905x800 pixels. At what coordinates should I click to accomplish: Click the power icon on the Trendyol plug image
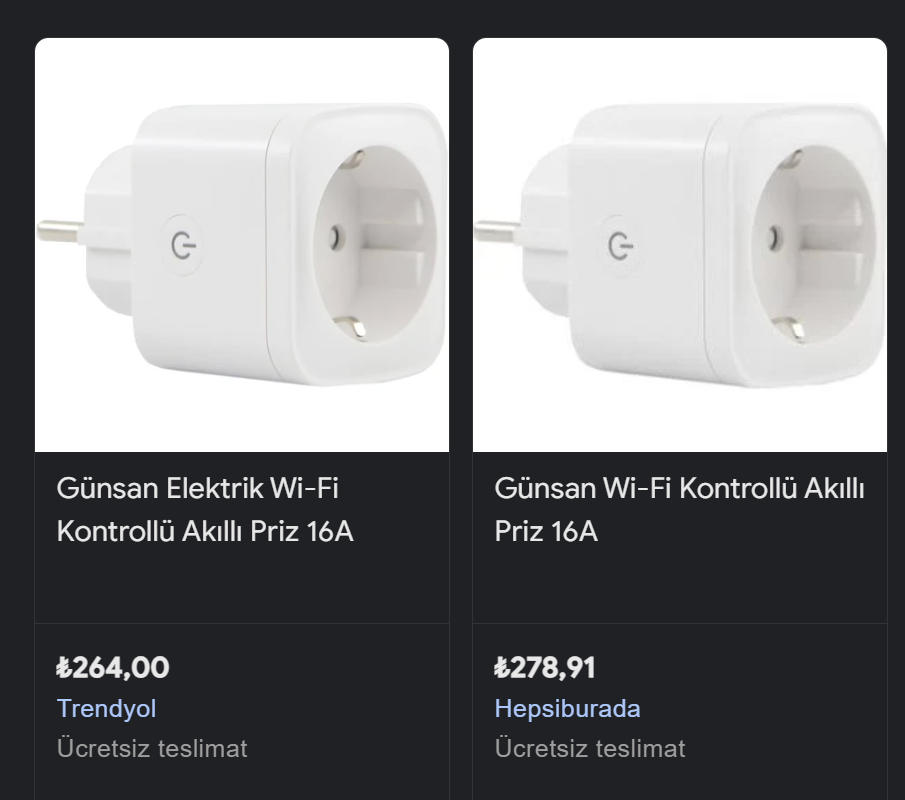coord(183,245)
